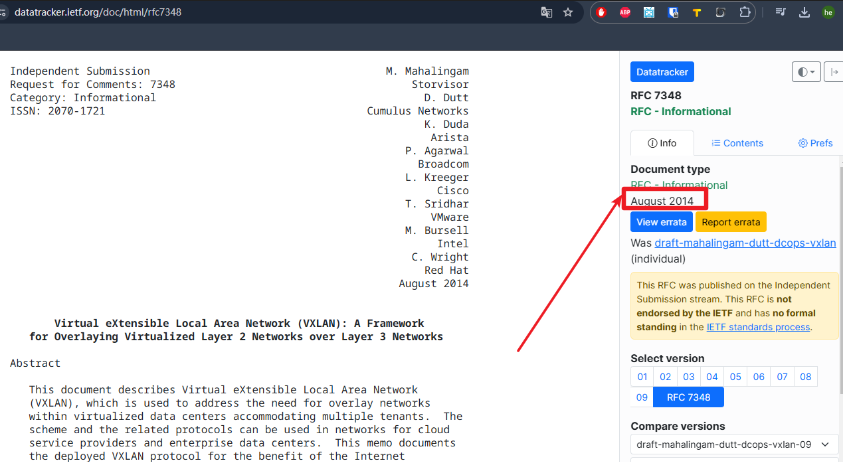
Task: Click the VXLAN document title text
Action: click(236, 330)
